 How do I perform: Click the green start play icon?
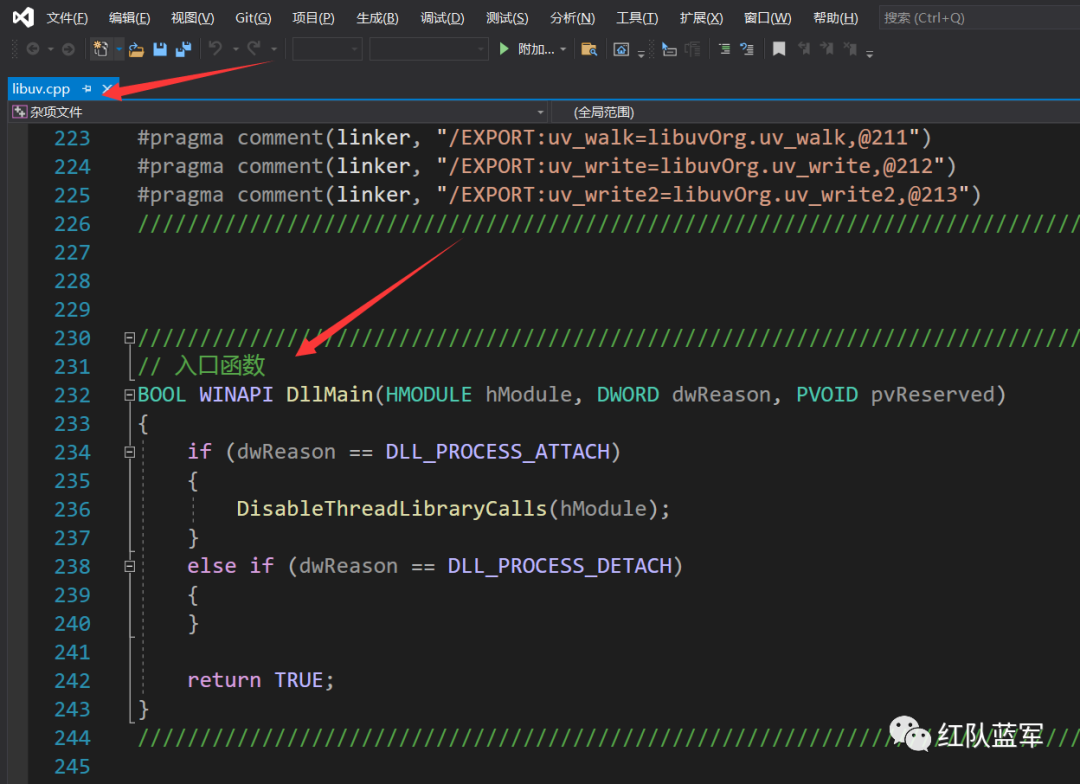click(504, 49)
